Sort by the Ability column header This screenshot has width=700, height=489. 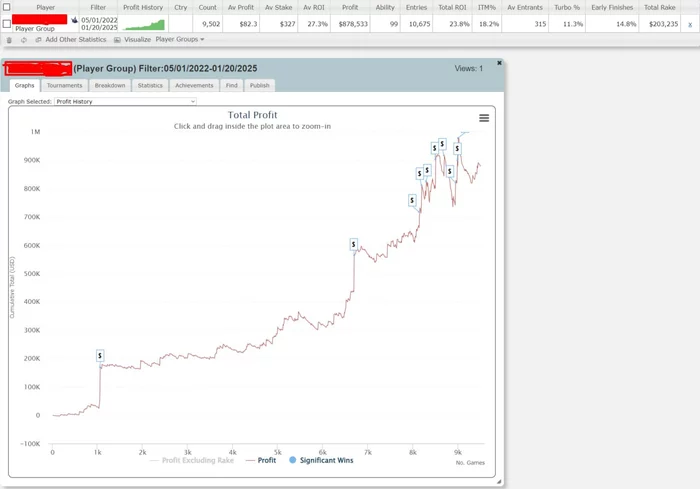[x=385, y=7]
